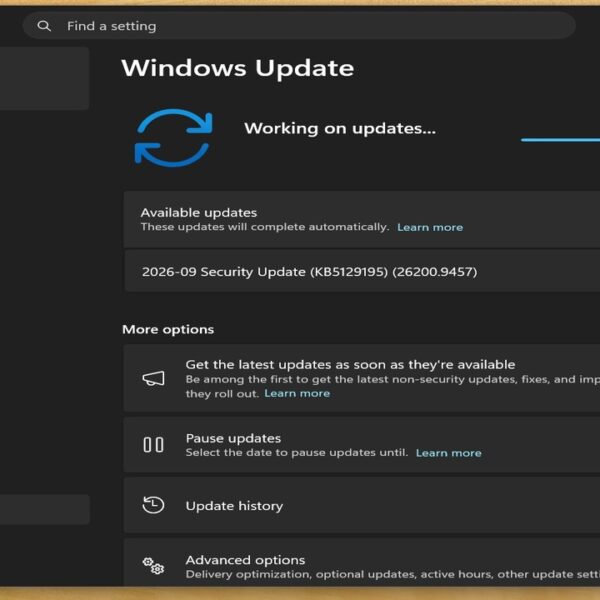
Task: Click the Advanced options gears icon
Action: [x=153, y=566]
